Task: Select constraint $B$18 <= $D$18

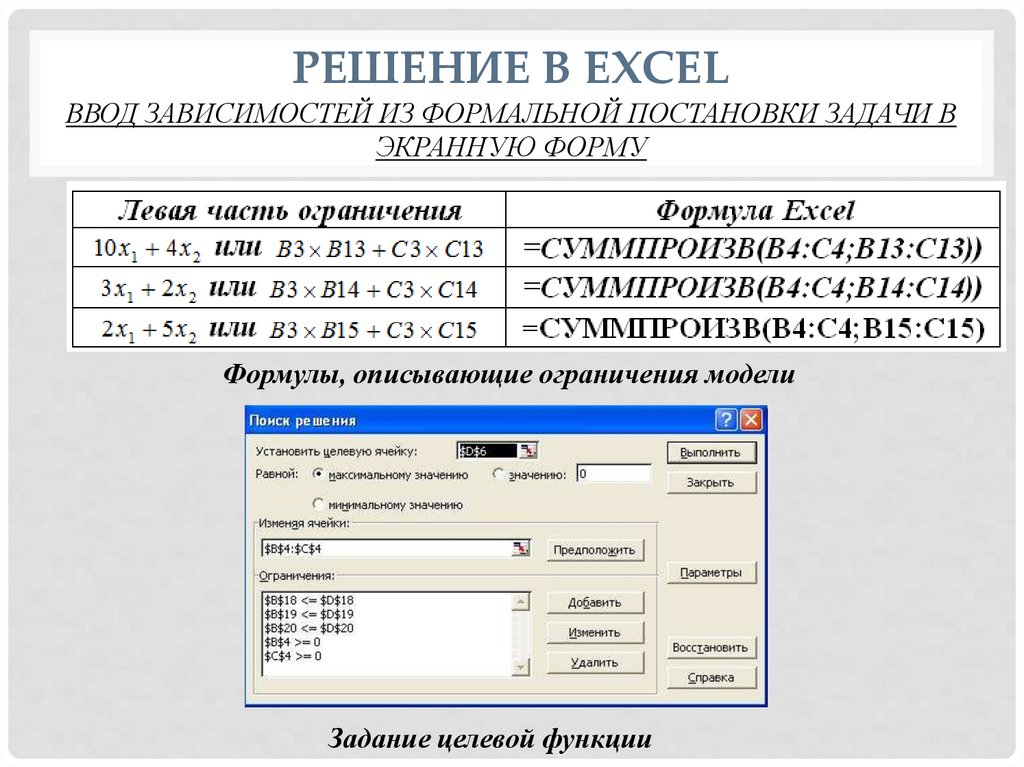Action: tap(309, 600)
